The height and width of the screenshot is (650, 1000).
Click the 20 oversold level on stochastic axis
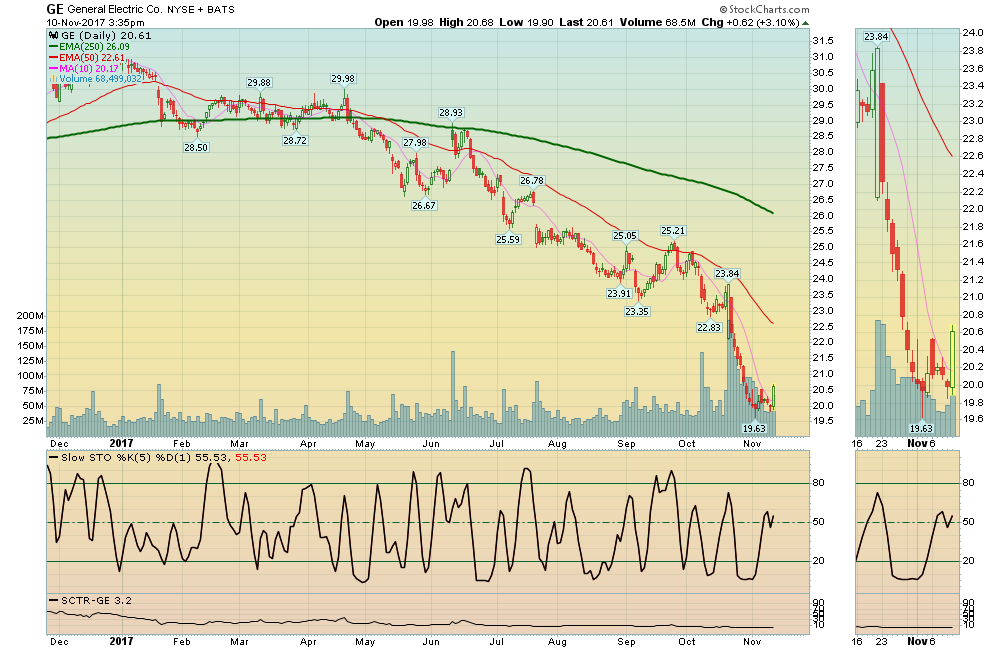[818, 561]
